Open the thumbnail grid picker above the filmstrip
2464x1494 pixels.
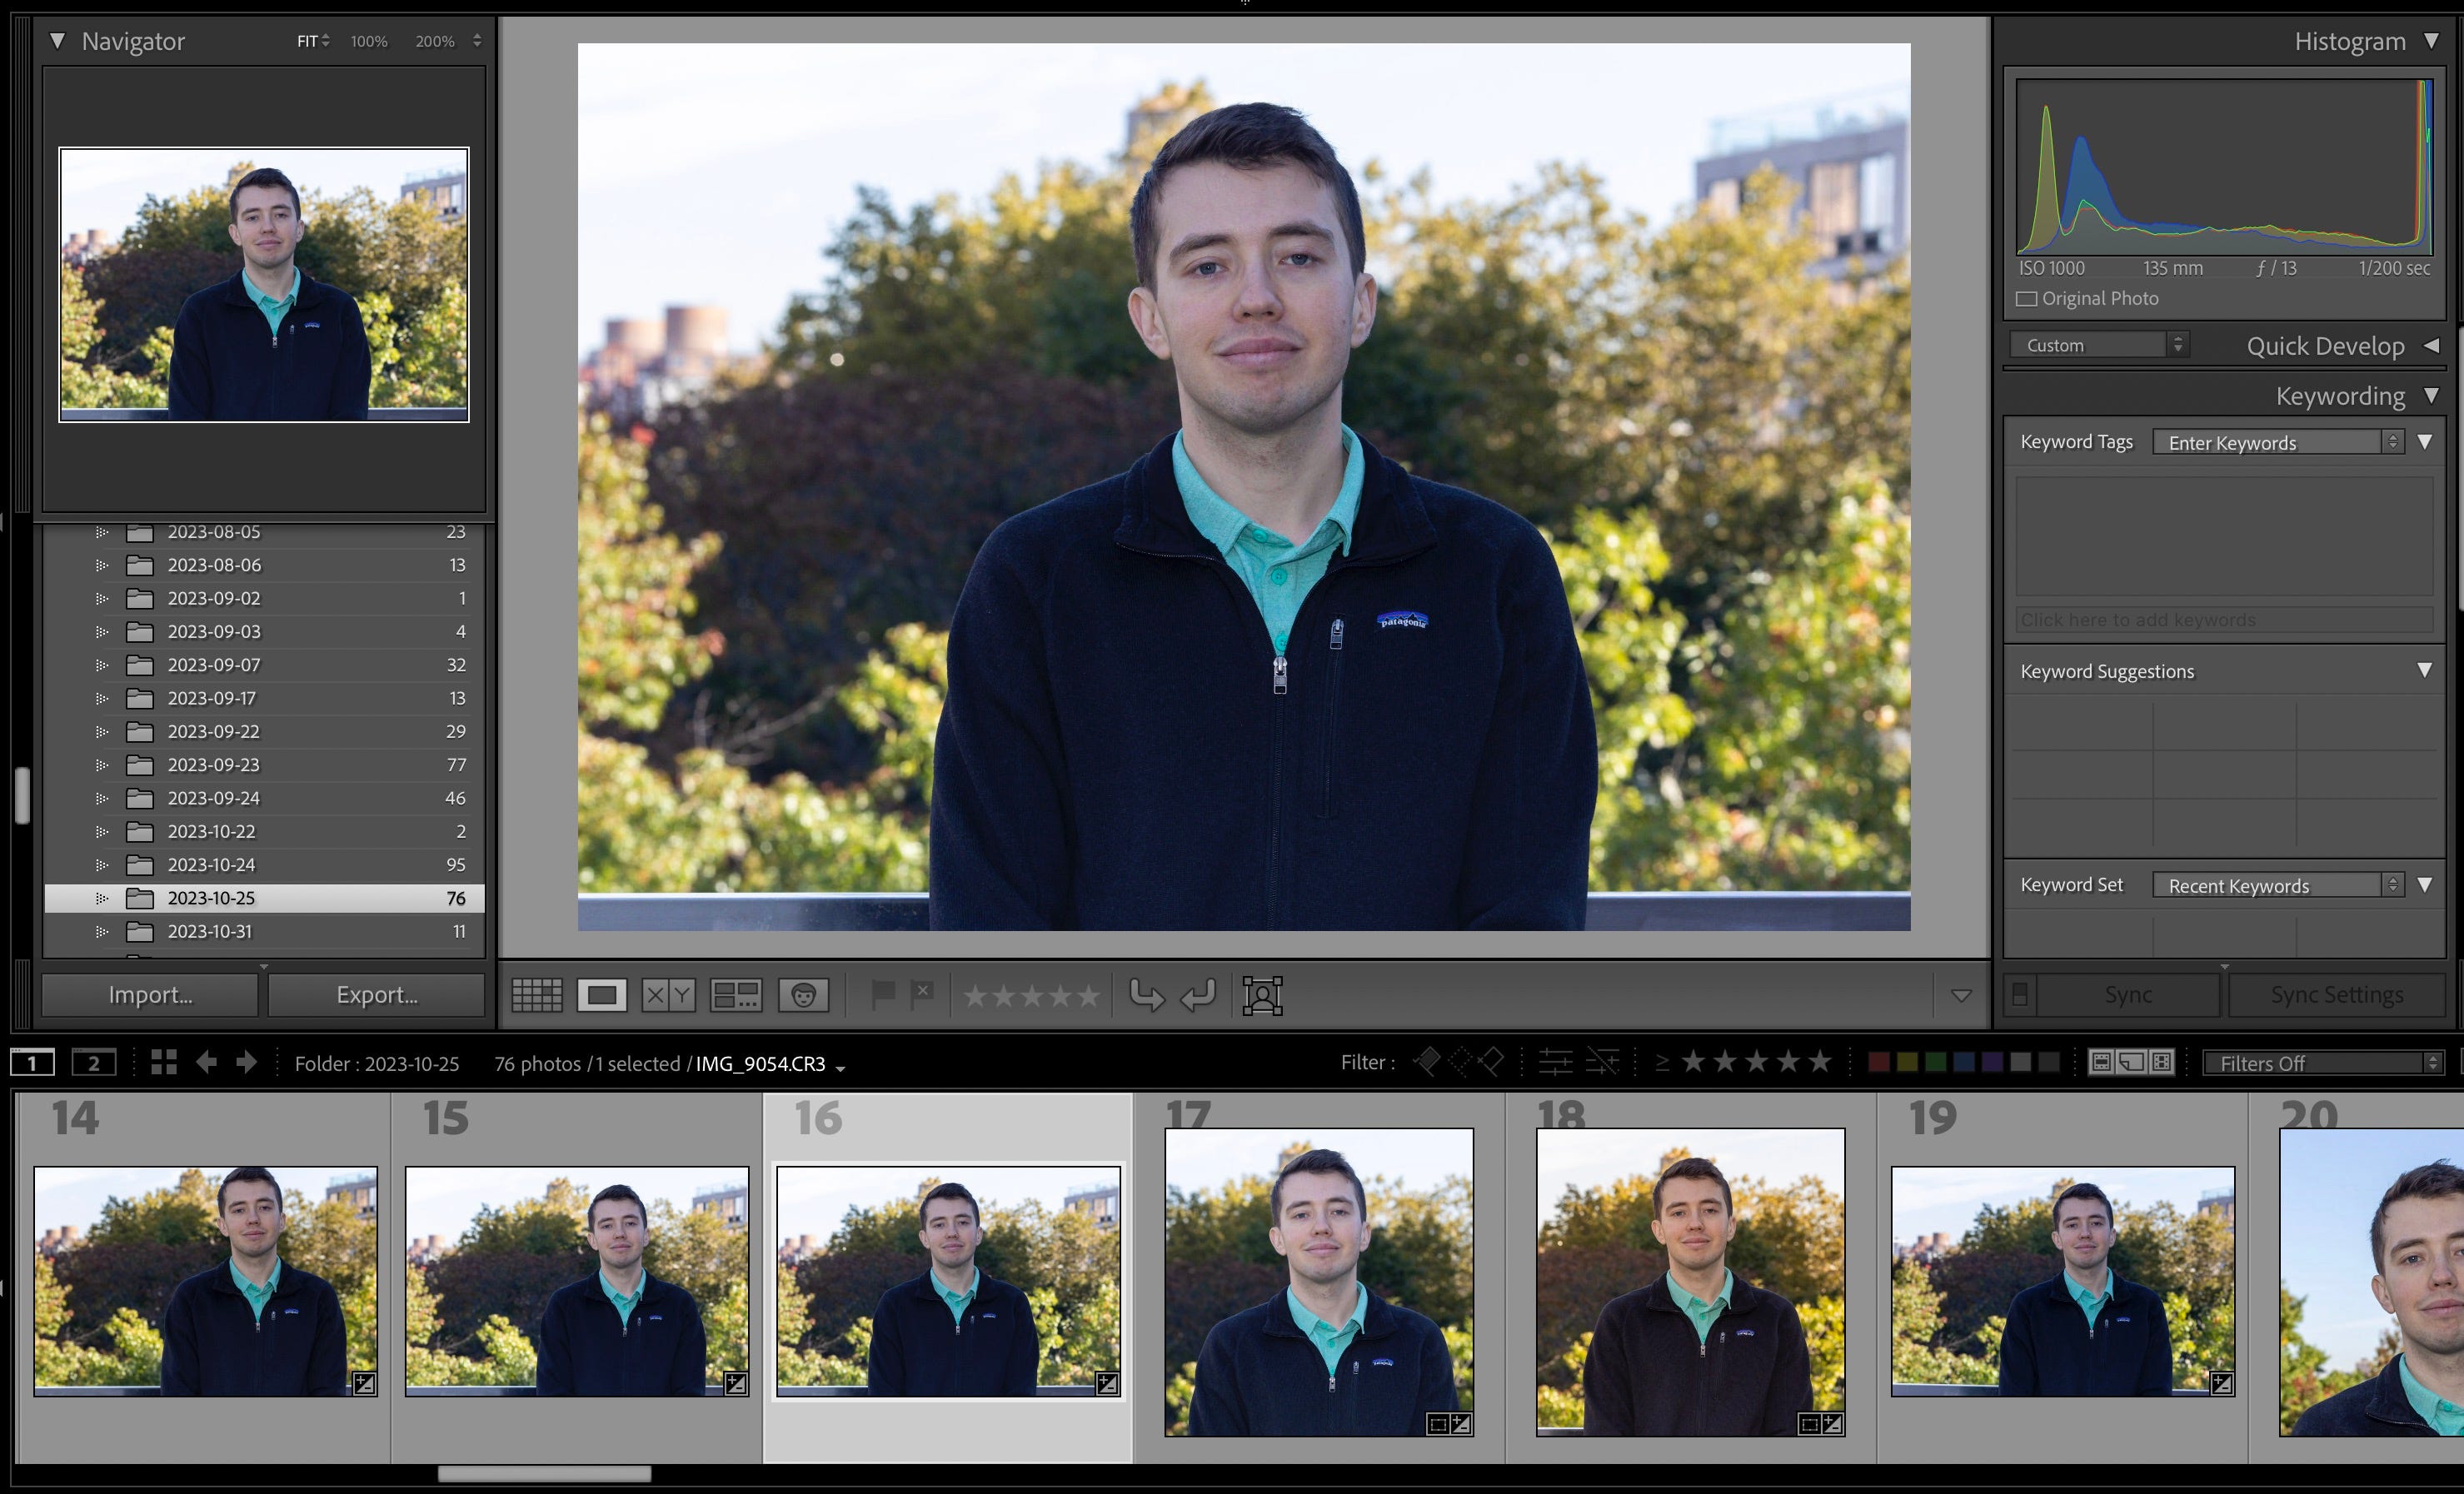pos(163,1063)
